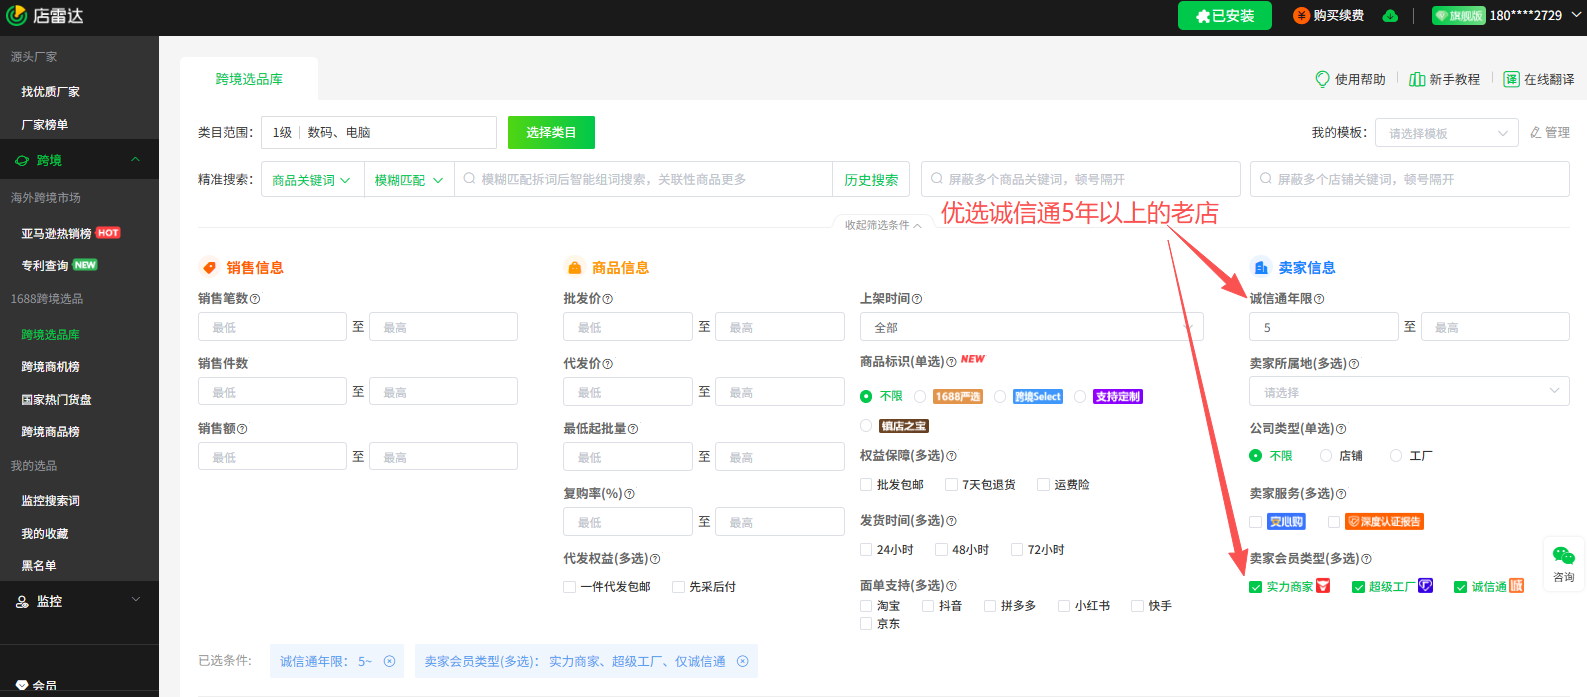Open 在线翻译 translation icon
The width and height of the screenshot is (1587, 697).
click(x=1511, y=79)
